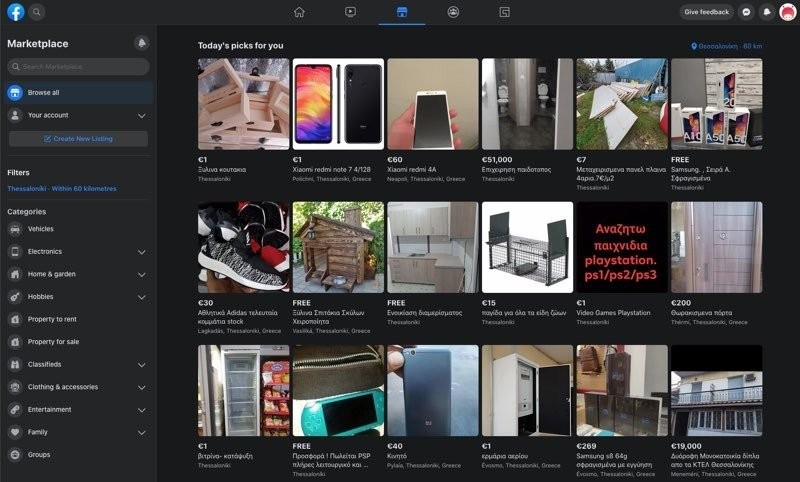The width and height of the screenshot is (800, 482).
Task: Open the Thessaloniki within 60 kilometres filter link
Action: (x=62, y=189)
